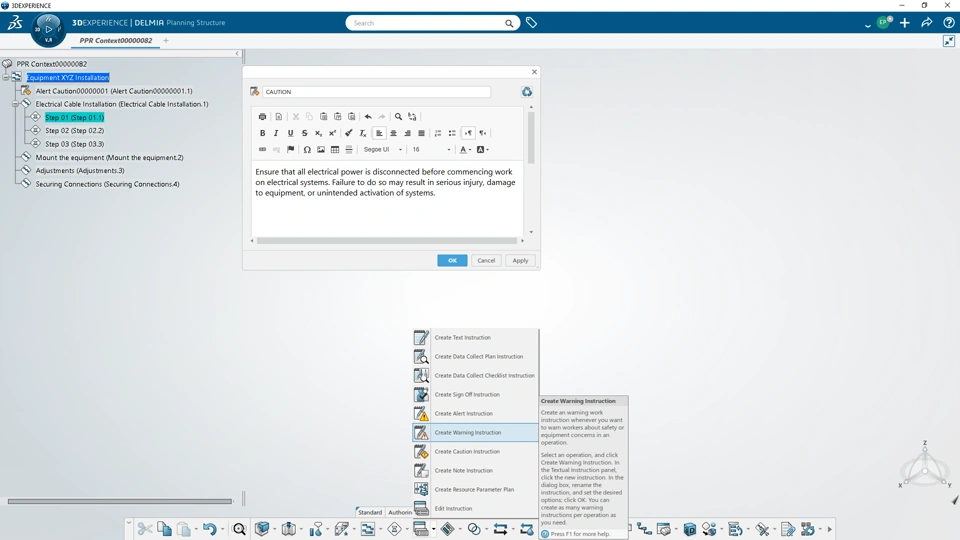Open the background color dropdown
Screen dimensions: 960x540
point(482,149)
